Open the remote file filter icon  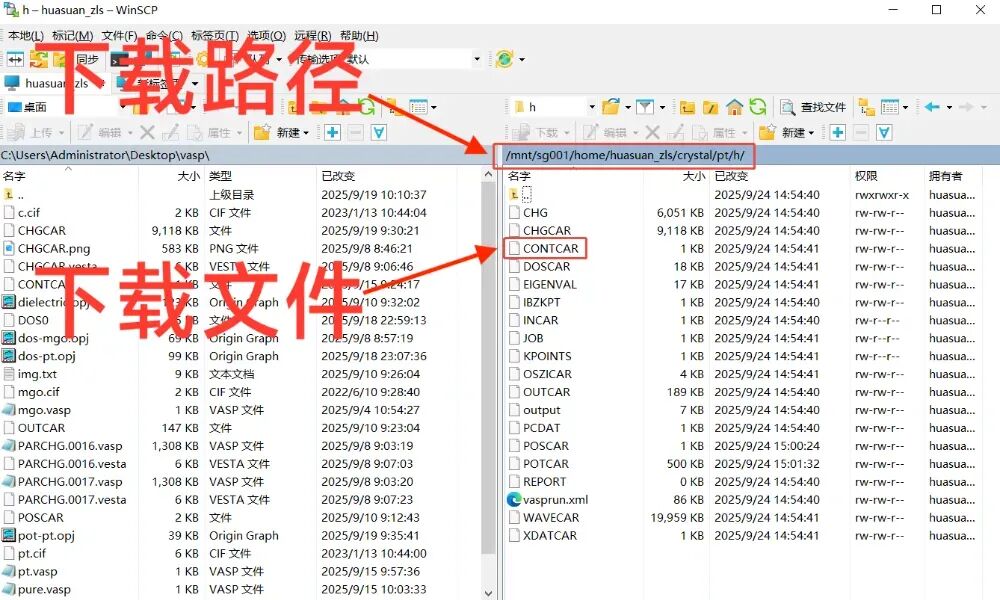point(645,107)
